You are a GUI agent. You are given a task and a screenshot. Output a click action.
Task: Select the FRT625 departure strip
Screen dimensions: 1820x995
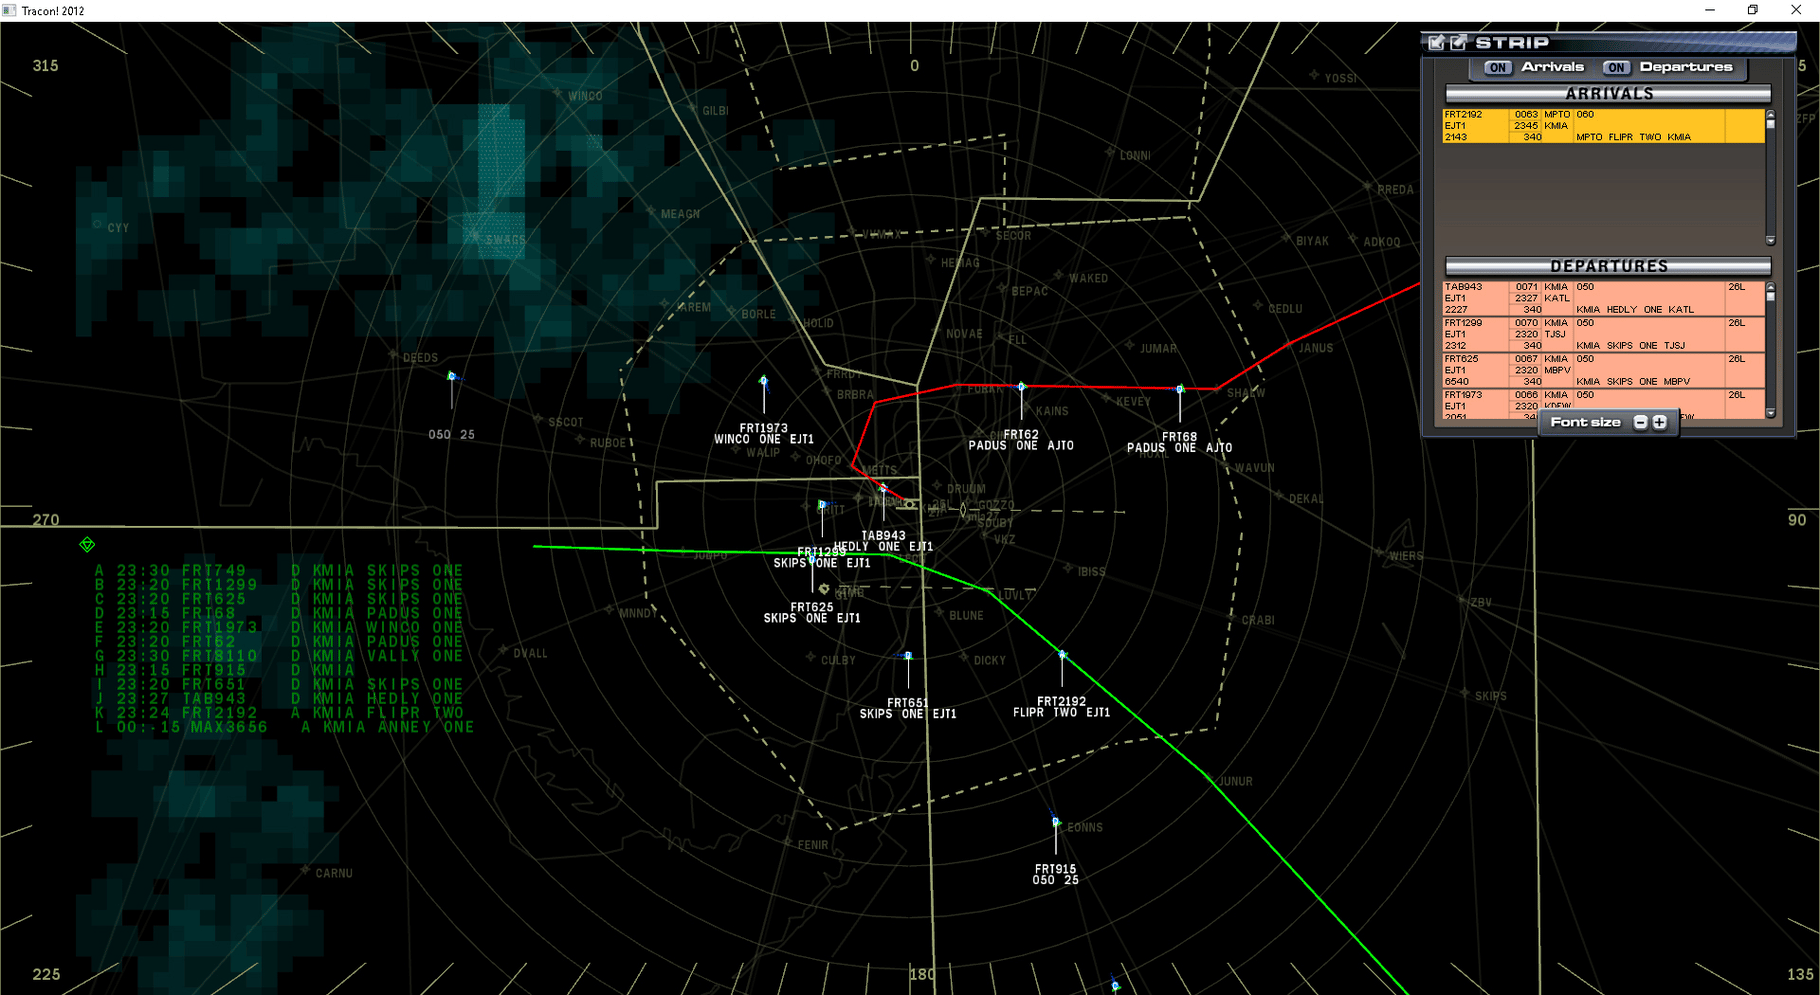point(1603,370)
